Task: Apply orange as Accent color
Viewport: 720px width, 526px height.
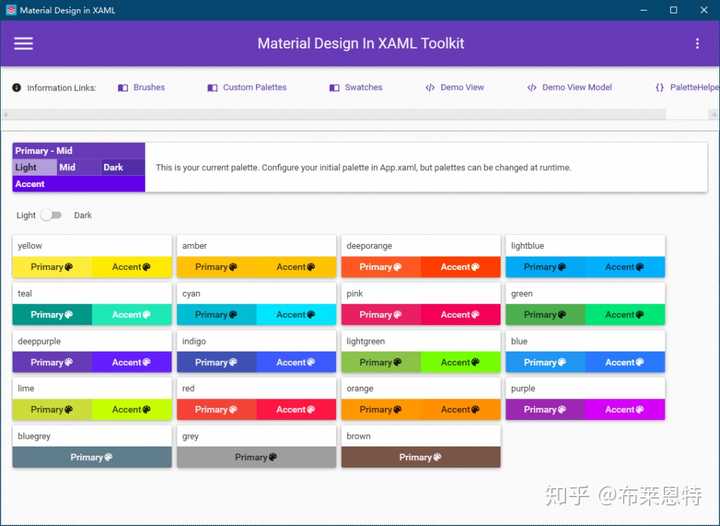Action: click(460, 410)
